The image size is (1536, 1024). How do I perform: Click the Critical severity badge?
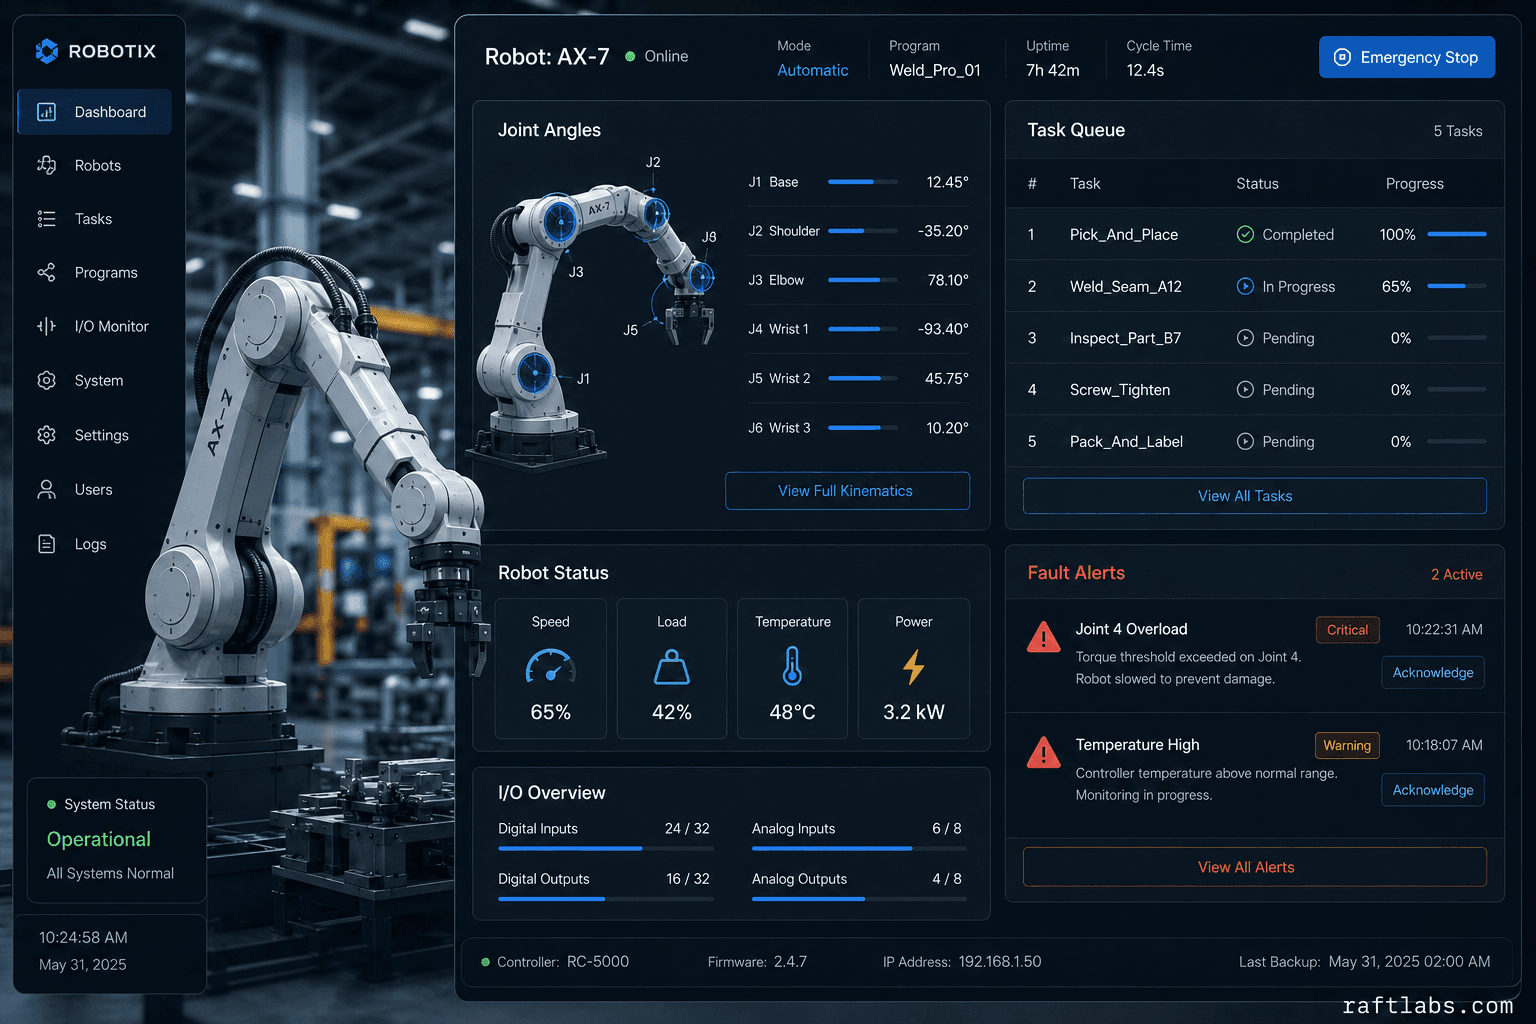point(1347,630)
